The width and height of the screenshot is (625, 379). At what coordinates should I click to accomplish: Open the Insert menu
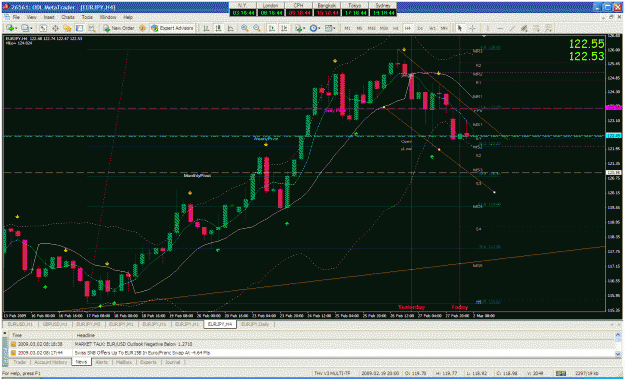tap(49, 18)
